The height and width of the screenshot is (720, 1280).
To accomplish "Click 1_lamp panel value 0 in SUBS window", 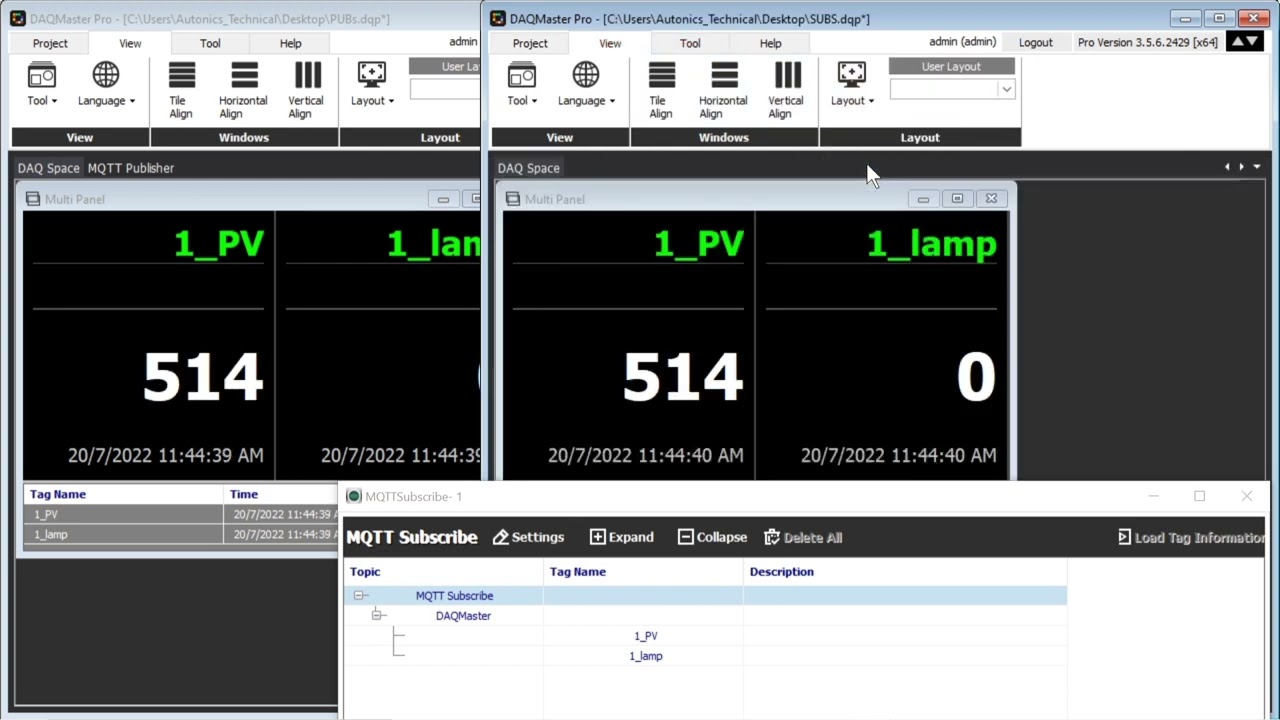I will pyautogui.click(x=976, y=378).
